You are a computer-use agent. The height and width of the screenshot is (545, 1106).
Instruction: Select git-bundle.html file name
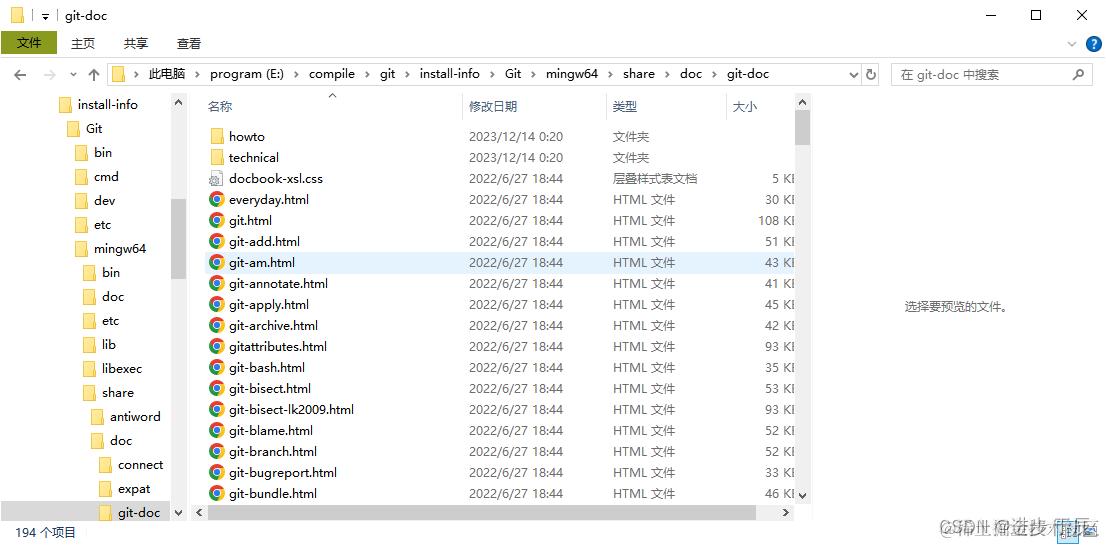[273, 494]
